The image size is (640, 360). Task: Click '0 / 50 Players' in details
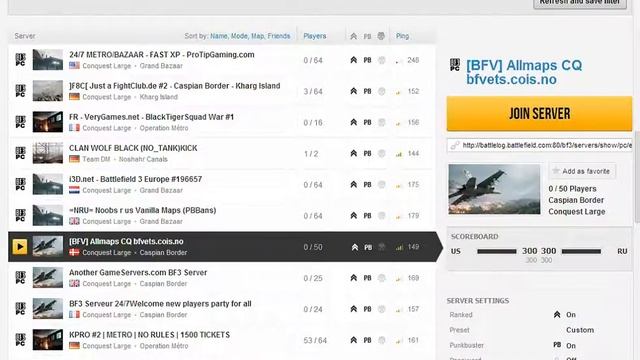click(x=572, y=189)
